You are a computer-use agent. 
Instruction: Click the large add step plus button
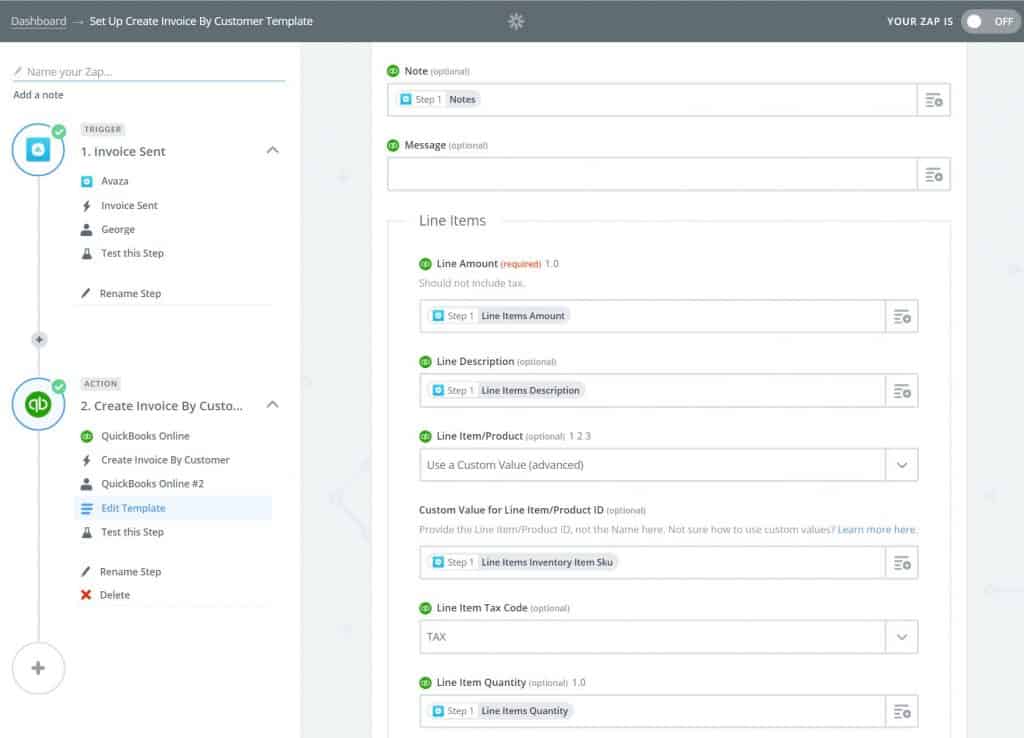[x=38, y=668]
